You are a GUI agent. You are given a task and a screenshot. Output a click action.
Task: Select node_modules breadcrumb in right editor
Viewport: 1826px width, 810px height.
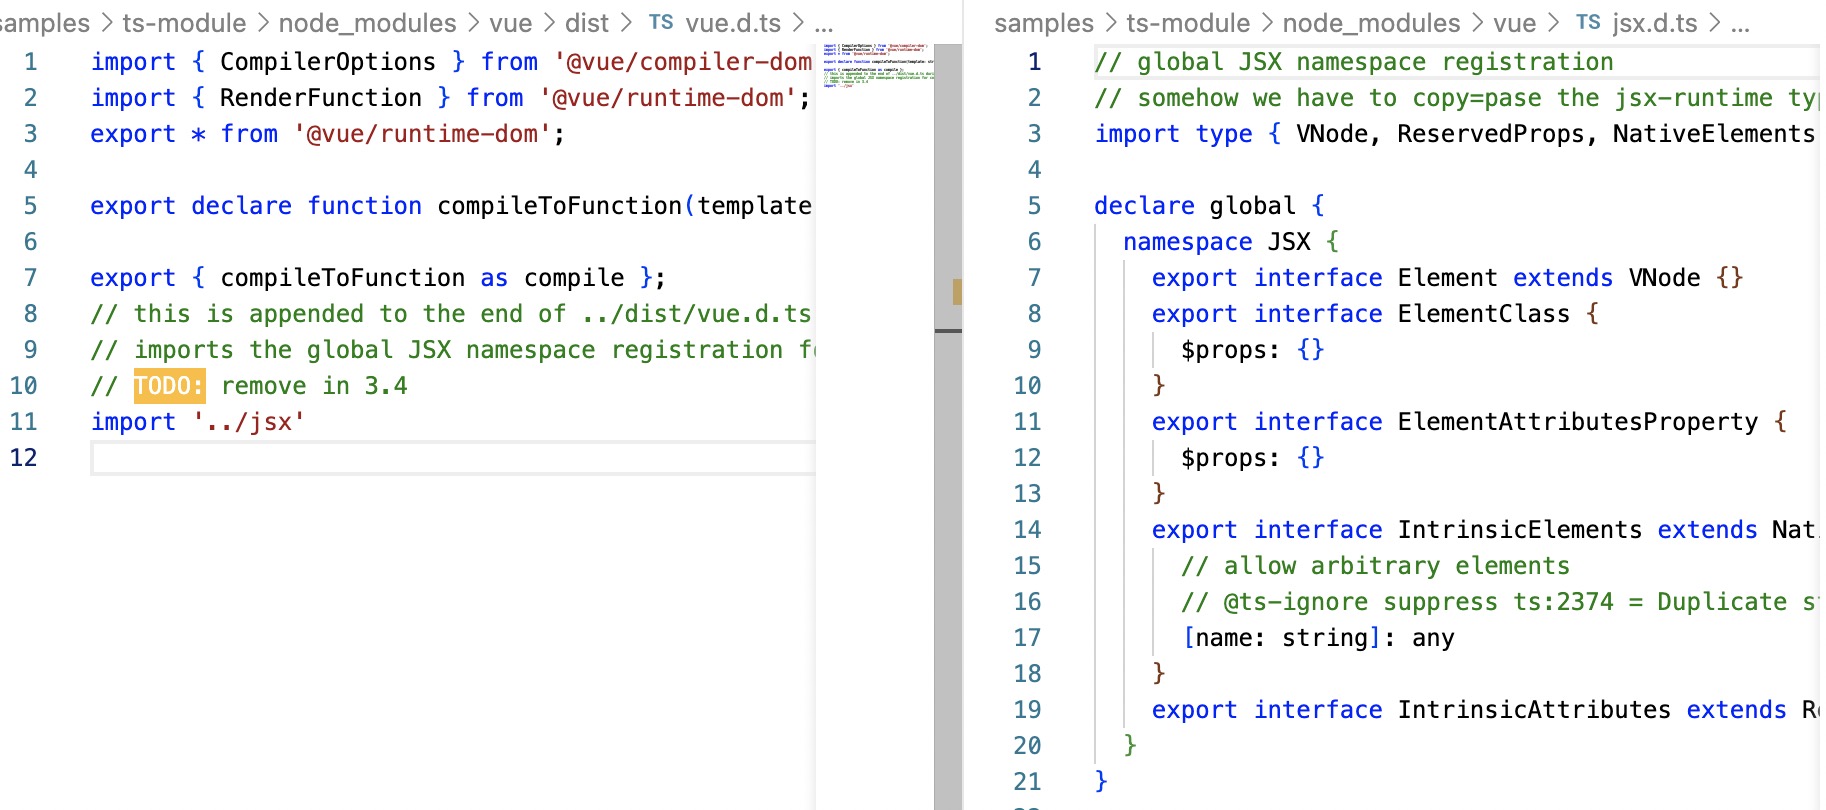coord(1371,22)
